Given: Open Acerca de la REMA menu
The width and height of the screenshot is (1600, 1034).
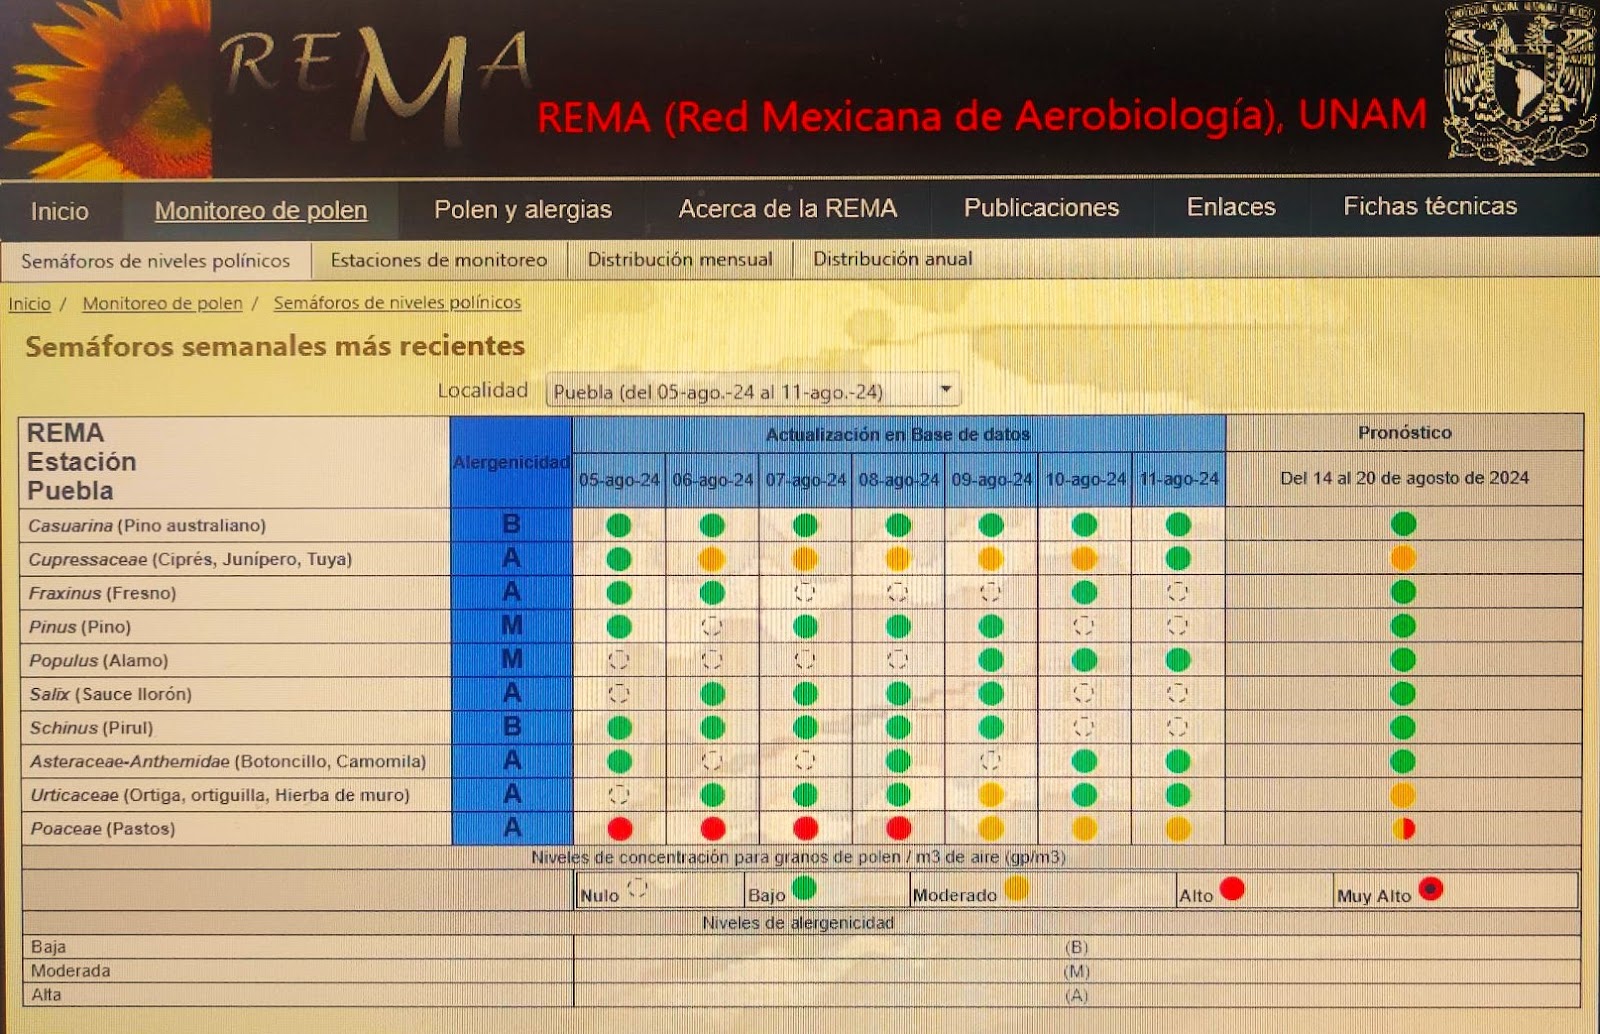Looking at the screenshot, I should click(788, 208).
